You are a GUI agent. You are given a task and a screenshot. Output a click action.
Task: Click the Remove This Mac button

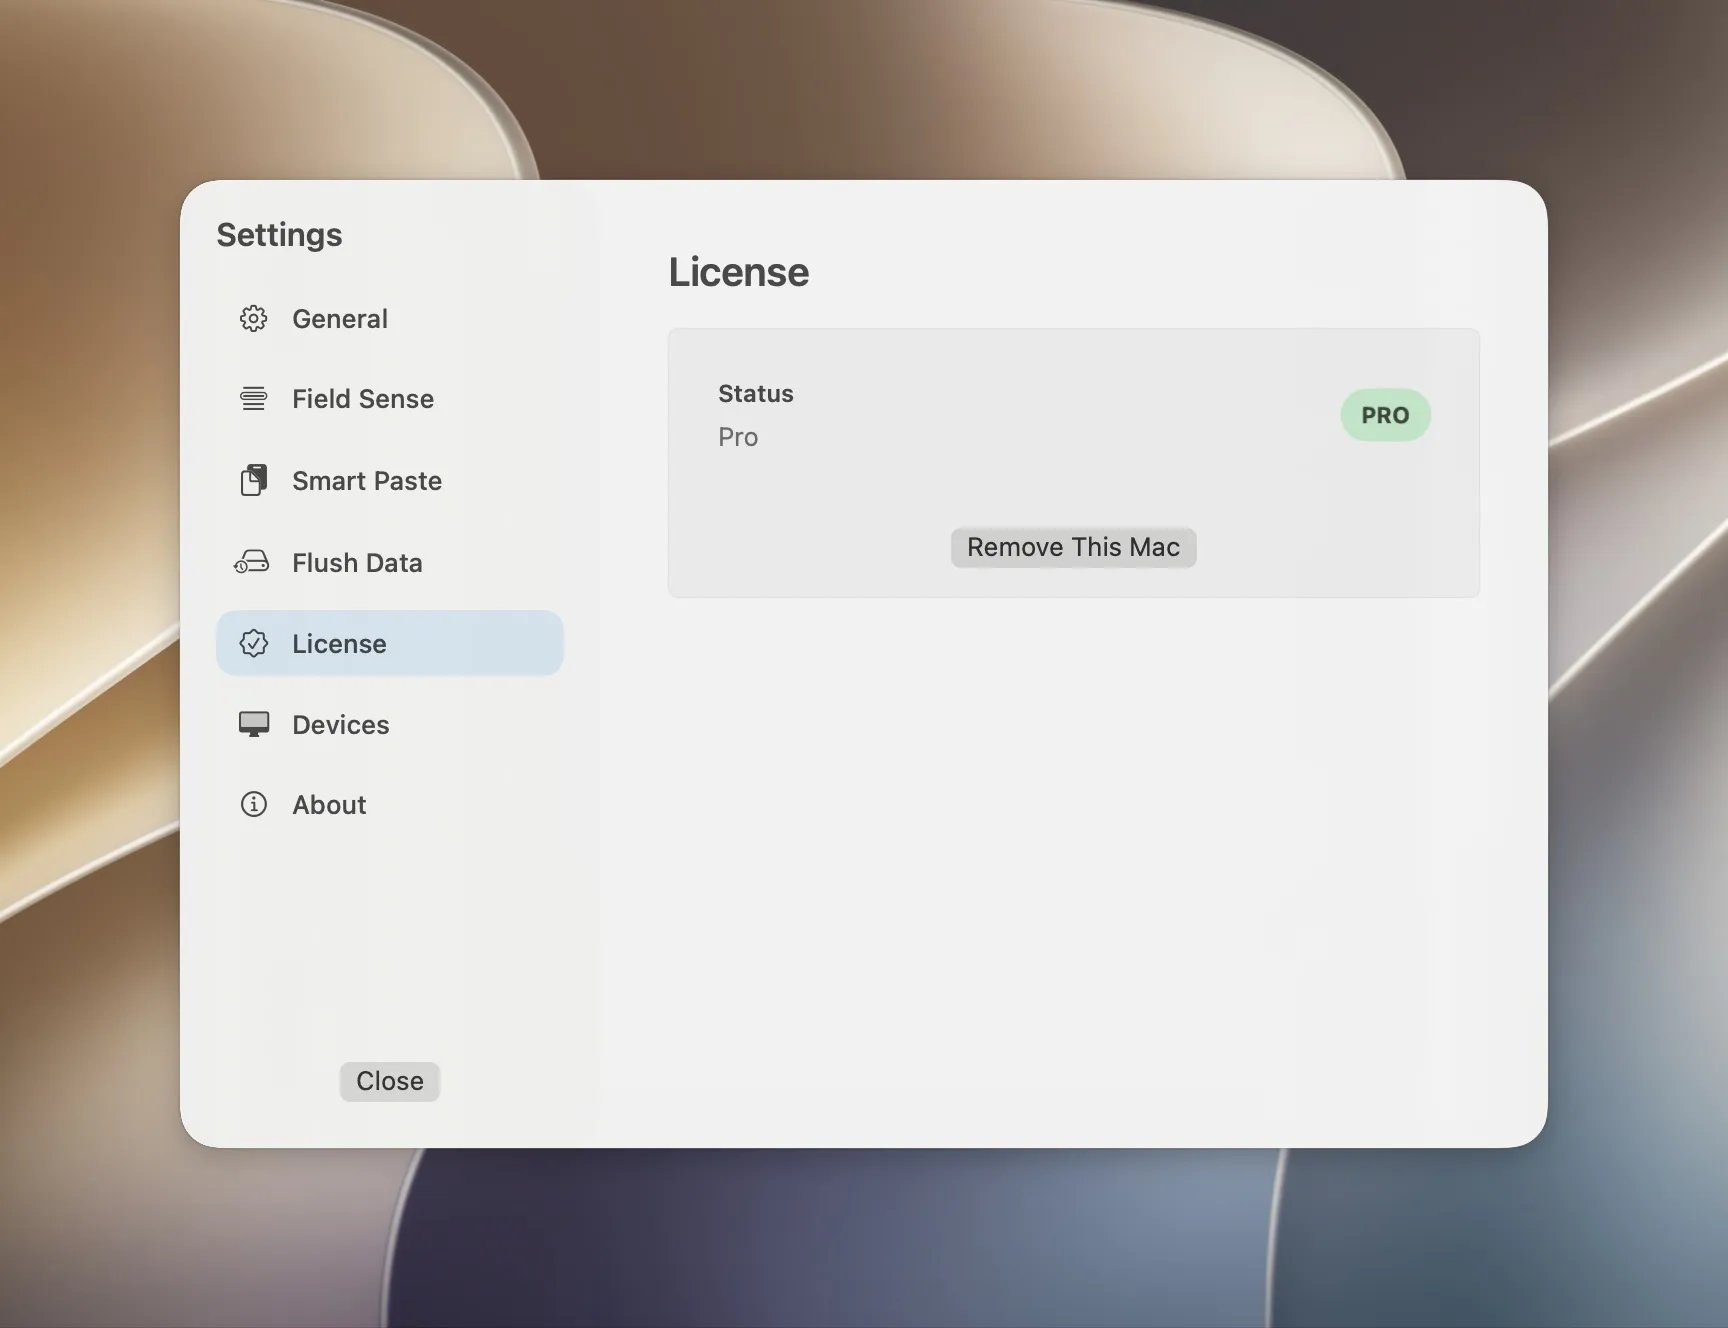(x=1073, y=547)
